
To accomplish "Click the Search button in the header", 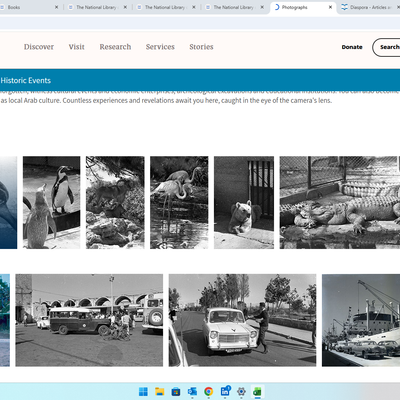I will tap(387, 47).
